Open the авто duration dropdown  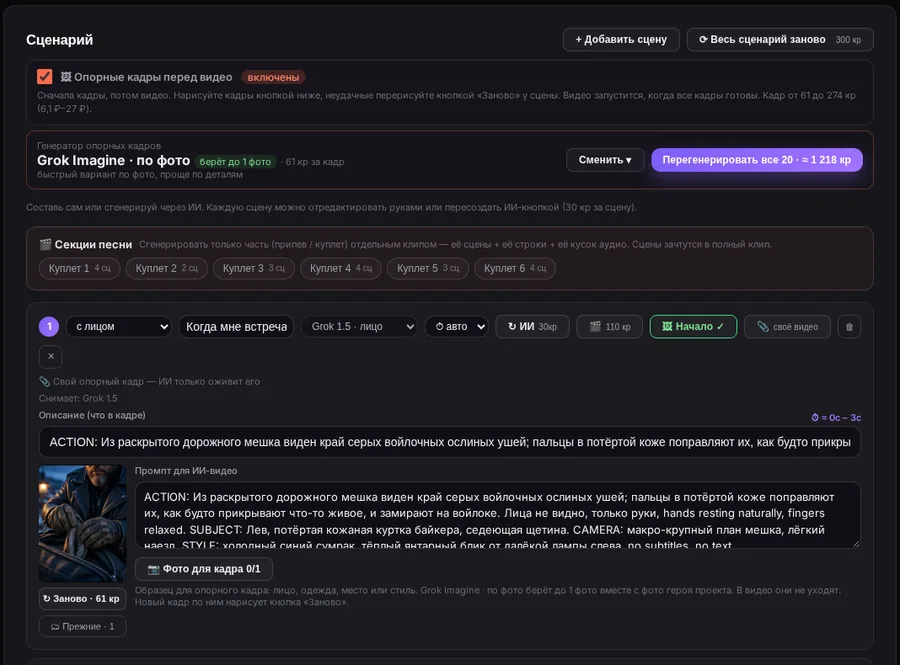pyautogui.click(x=457, y=326)
